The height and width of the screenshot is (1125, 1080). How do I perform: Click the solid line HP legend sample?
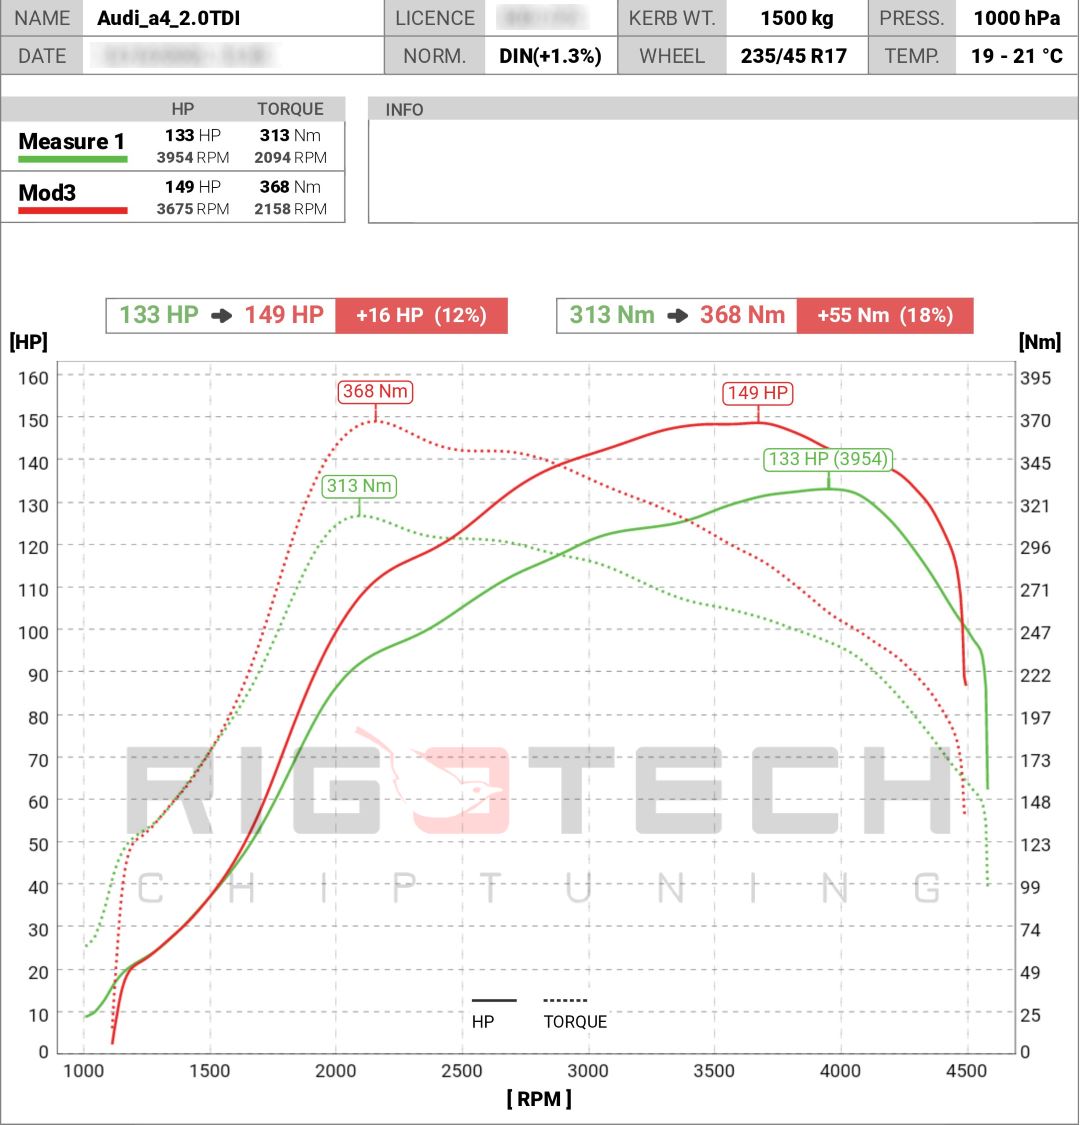[494, 1000]
